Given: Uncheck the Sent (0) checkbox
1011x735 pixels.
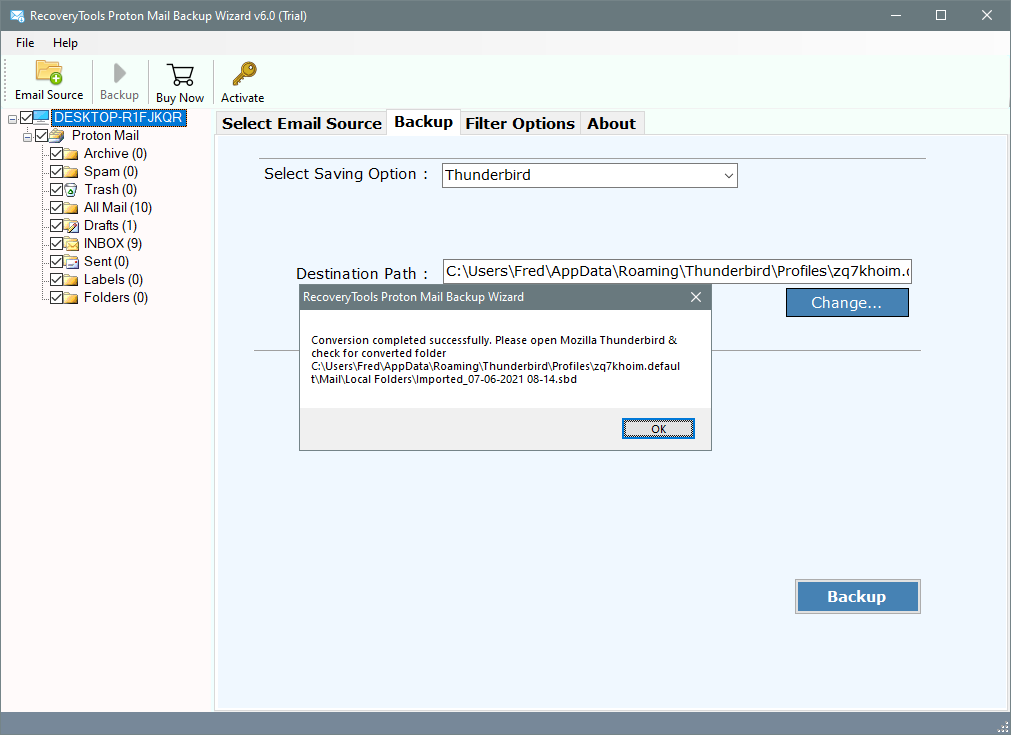Looking at the screenshot, I should pyautogui.click(x=57, y=261).
